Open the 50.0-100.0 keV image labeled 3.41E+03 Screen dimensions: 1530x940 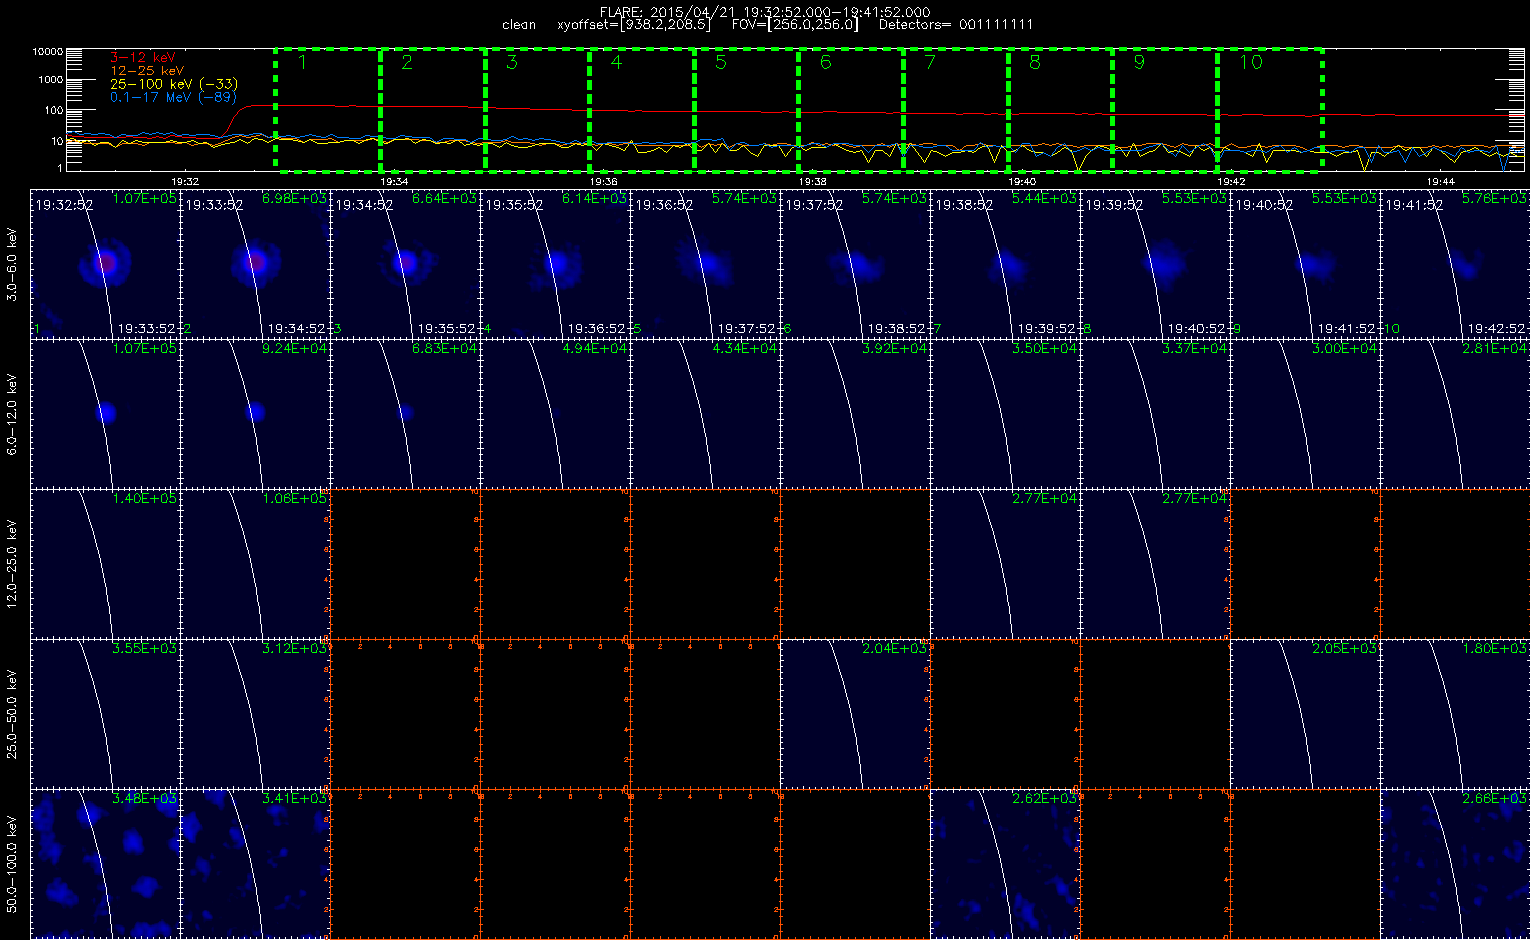[255, 863]
